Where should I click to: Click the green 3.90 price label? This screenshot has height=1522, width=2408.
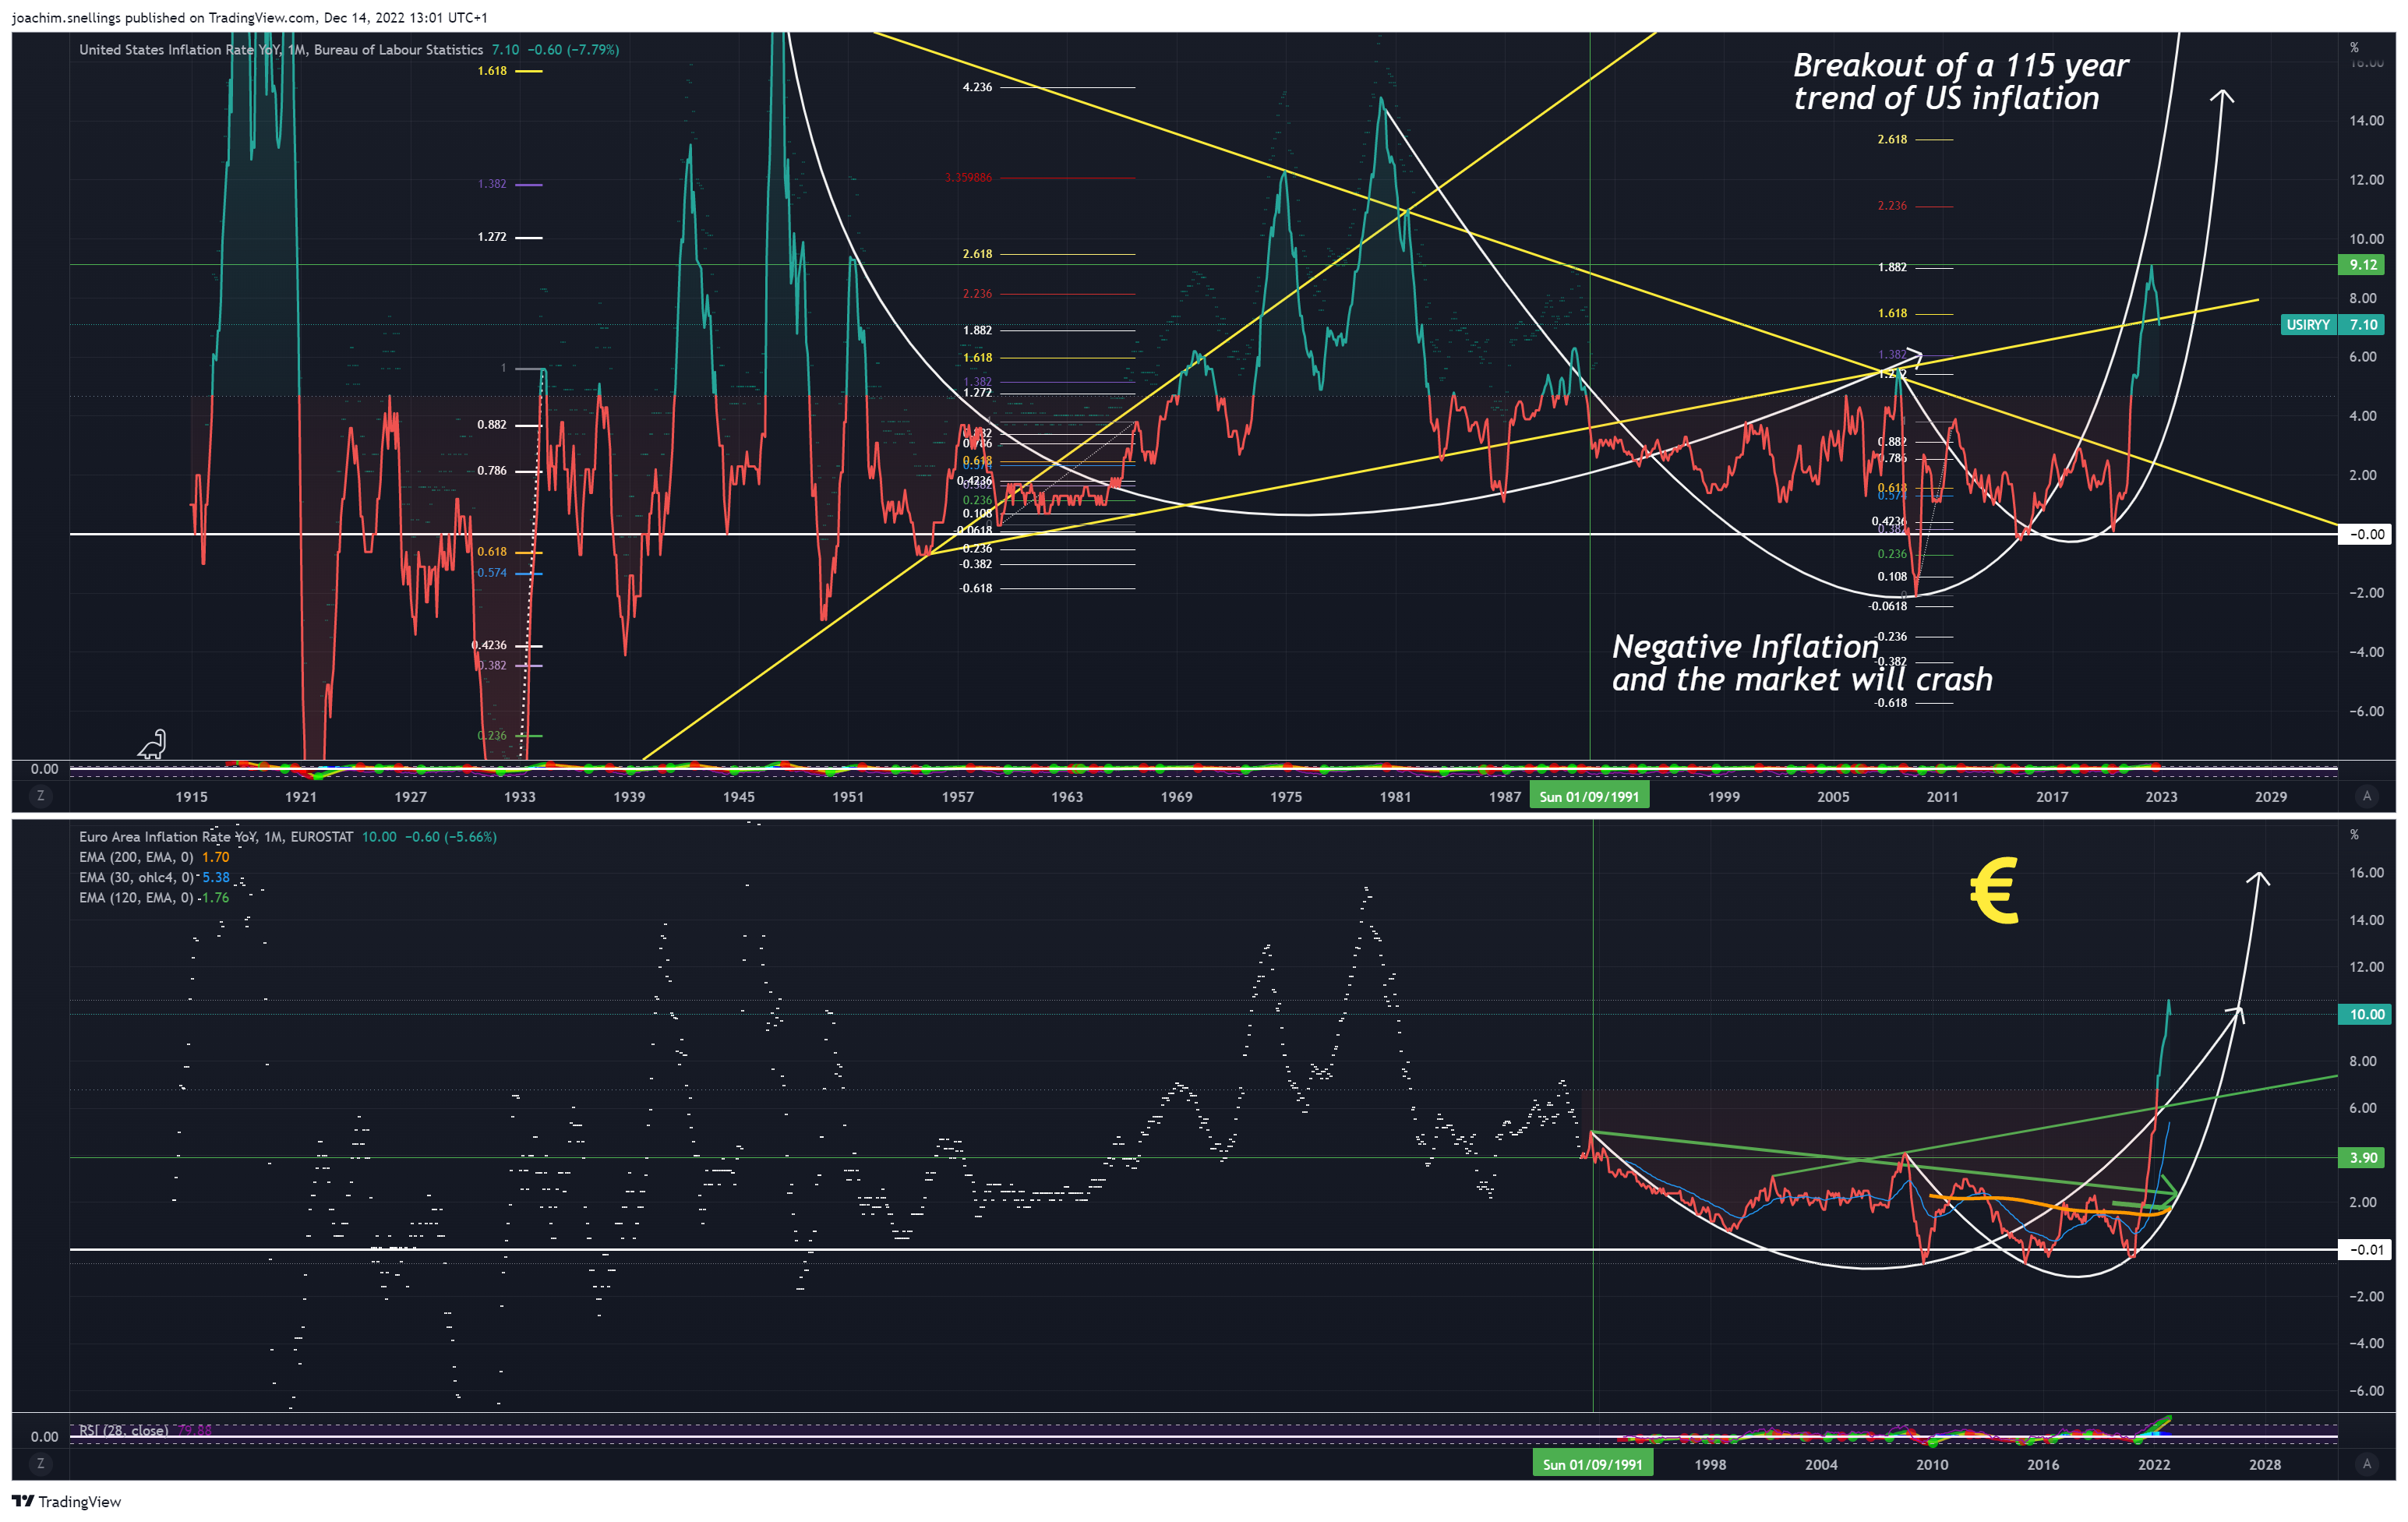(x=2364, y=1157)
